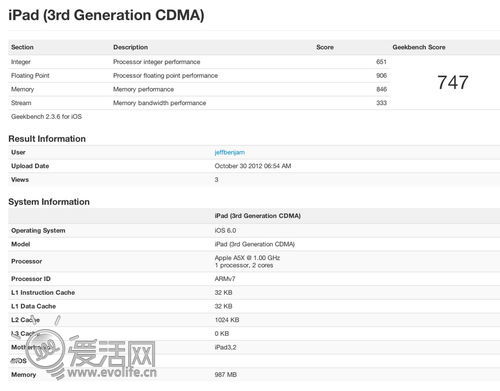Select the 'iOS 6.0' value
Viewport: 500px width, 391px height.
[x=225, y=230]
